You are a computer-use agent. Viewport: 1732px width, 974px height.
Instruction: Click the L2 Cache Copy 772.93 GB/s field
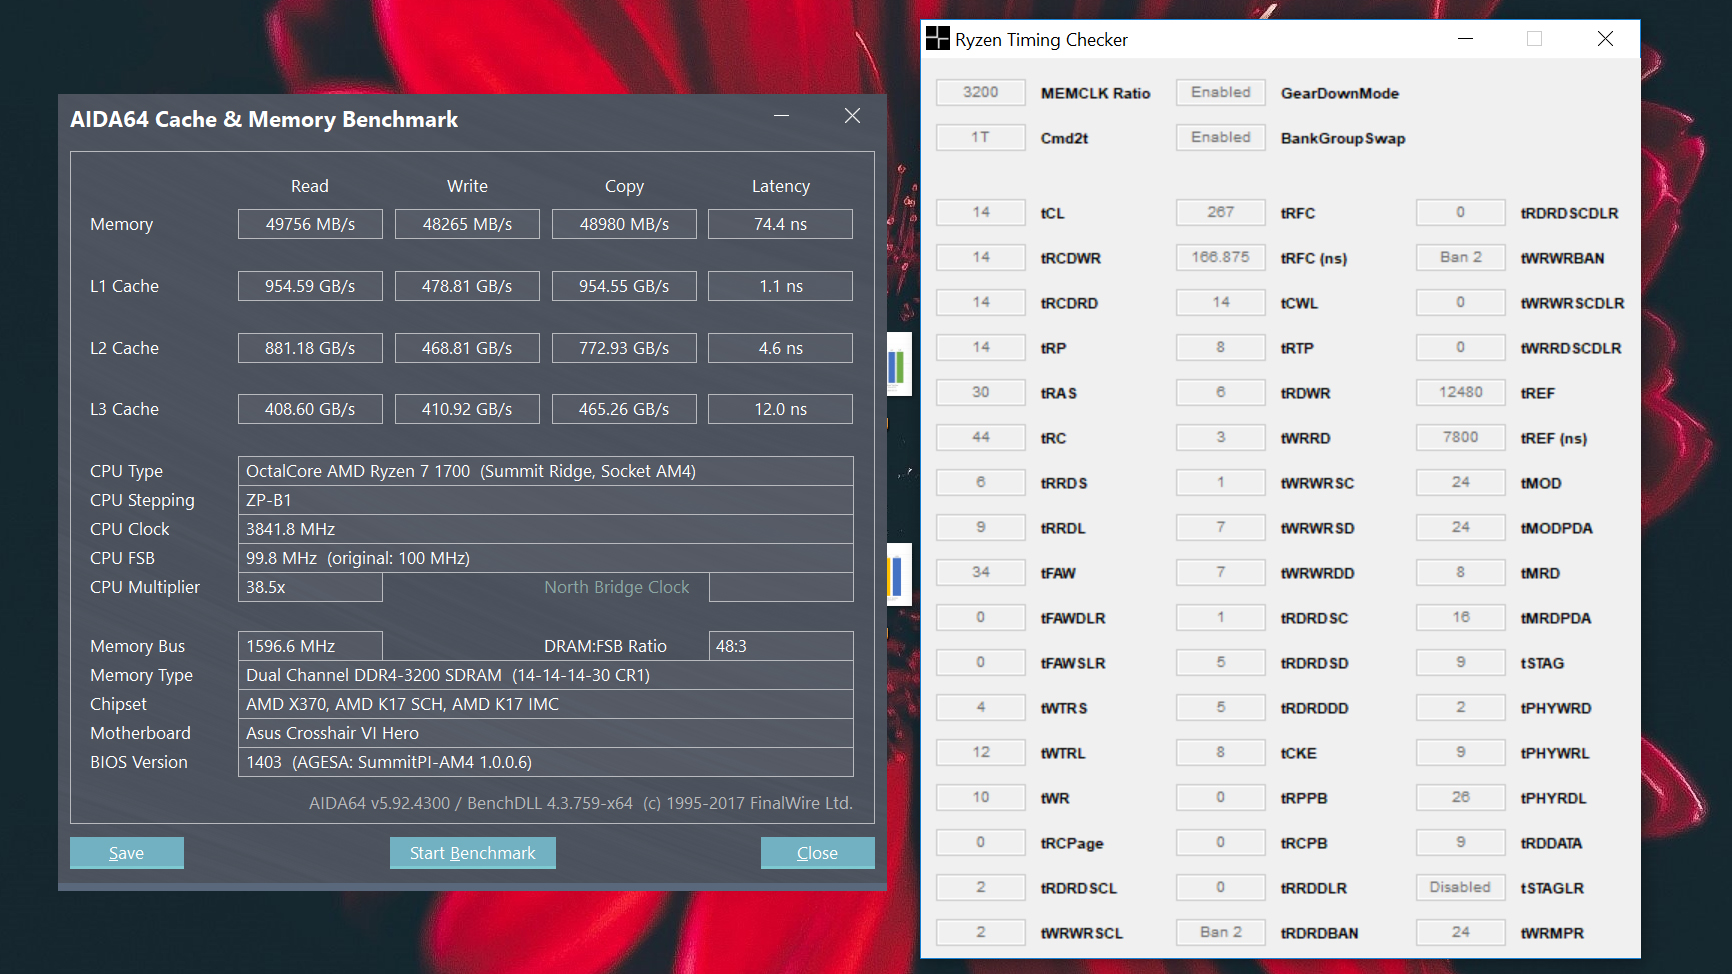click(x=624, y=348)
